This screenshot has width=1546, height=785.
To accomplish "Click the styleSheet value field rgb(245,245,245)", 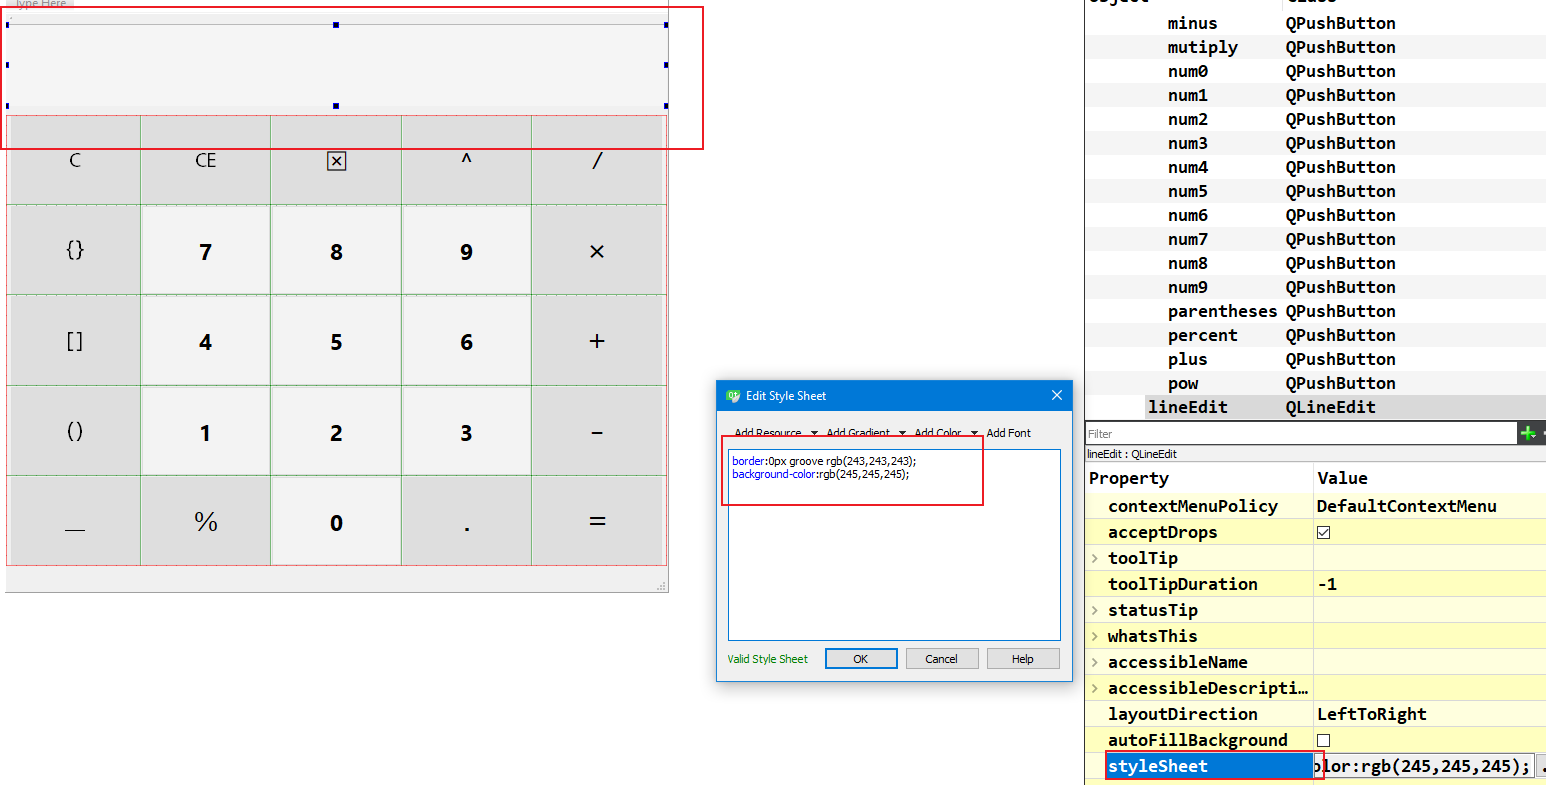I will click(1423, 766).
